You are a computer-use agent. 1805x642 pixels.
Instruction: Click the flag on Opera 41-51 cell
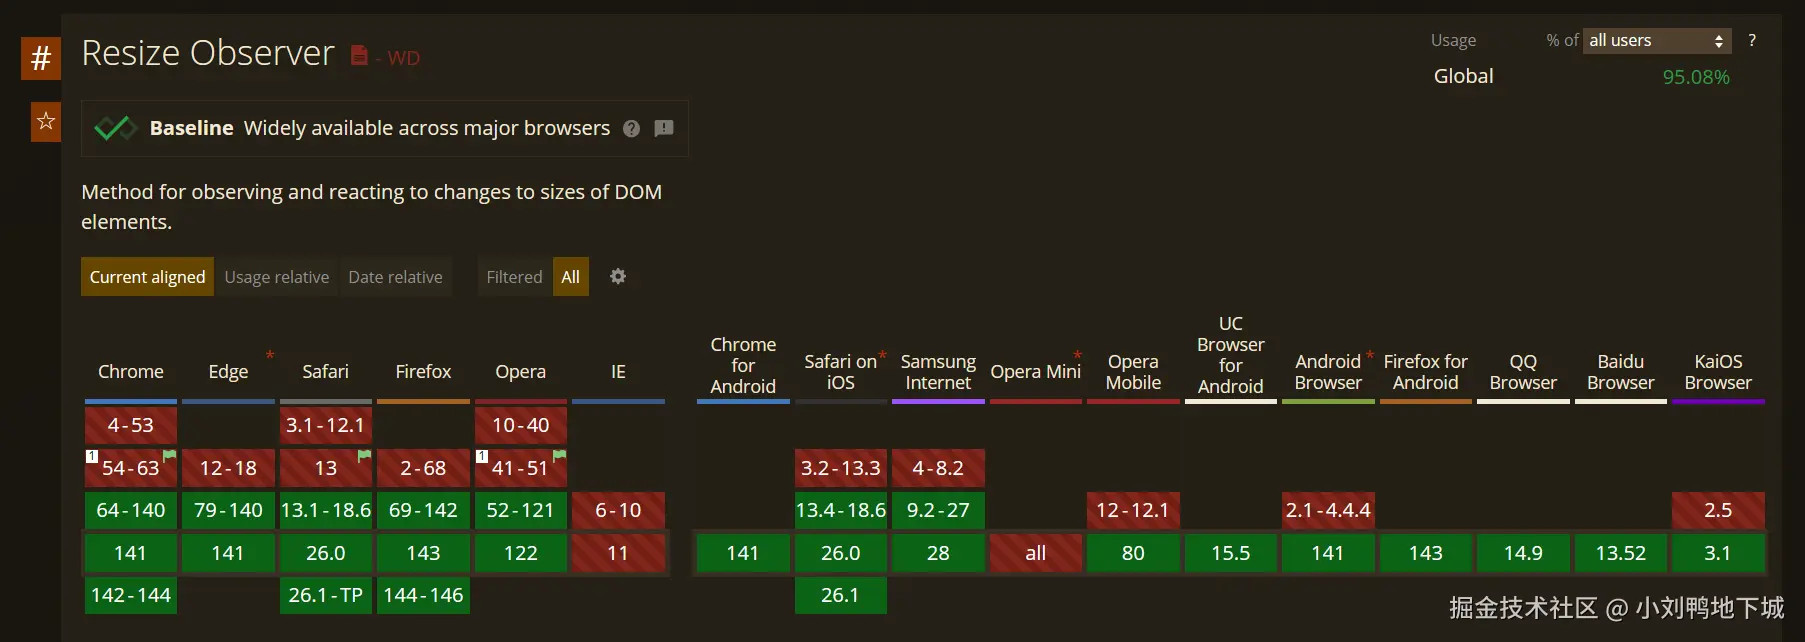click(559, 455)
